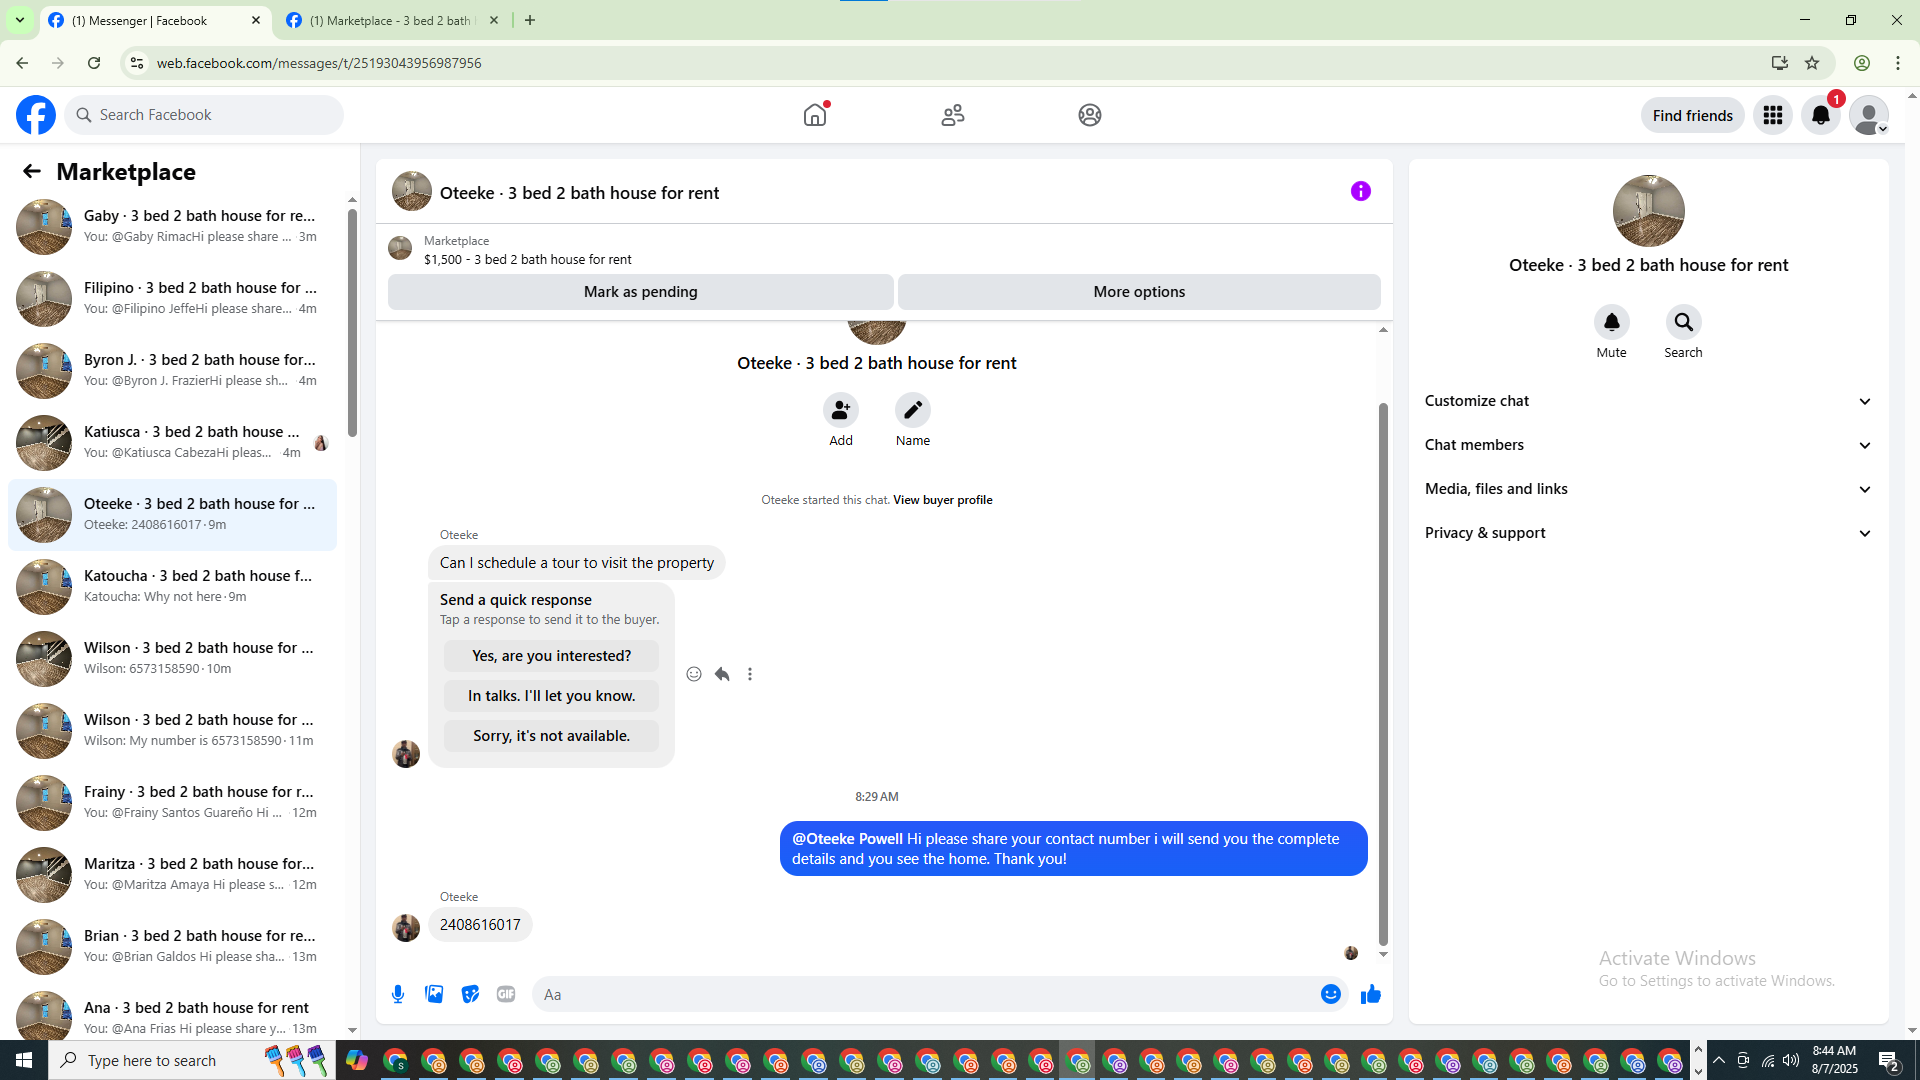Open the Facebook apps menu grid icon
Viewport: 1920px width, 1080px height.
tap(1773, 115)
